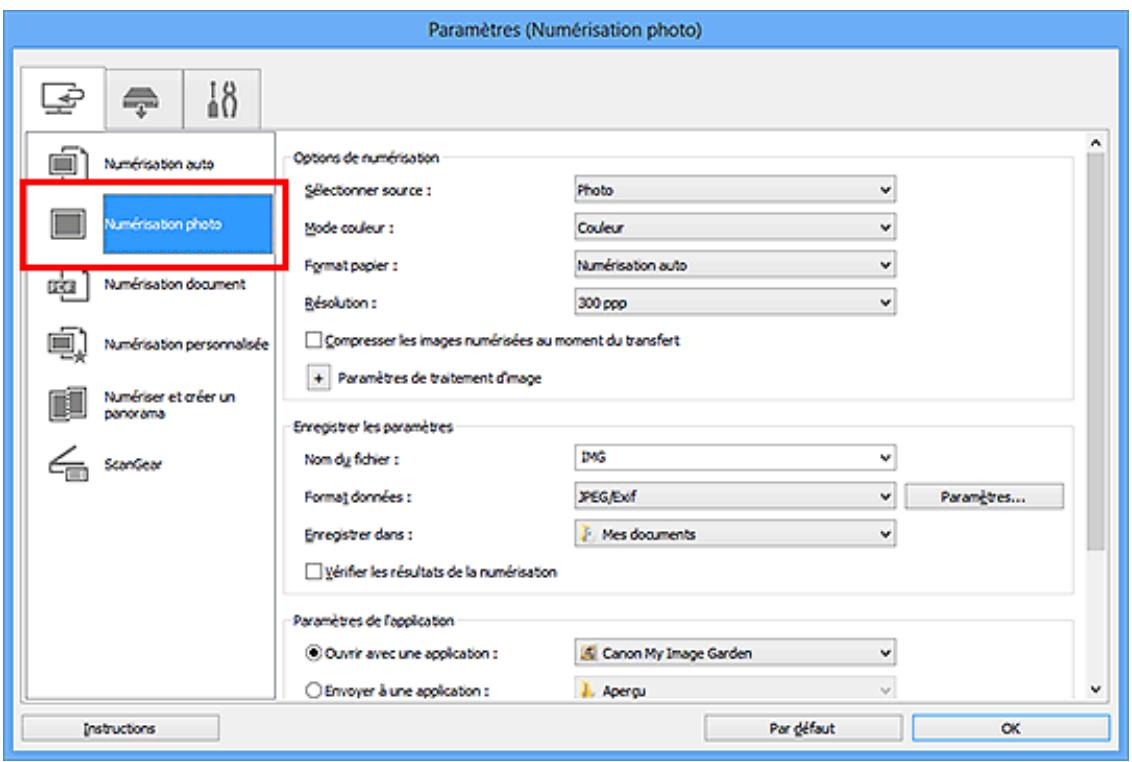The height and width of the screenshot is (762, 1132).
Task: Select Numériser et créer un panorama
Action: coord(169,404)
